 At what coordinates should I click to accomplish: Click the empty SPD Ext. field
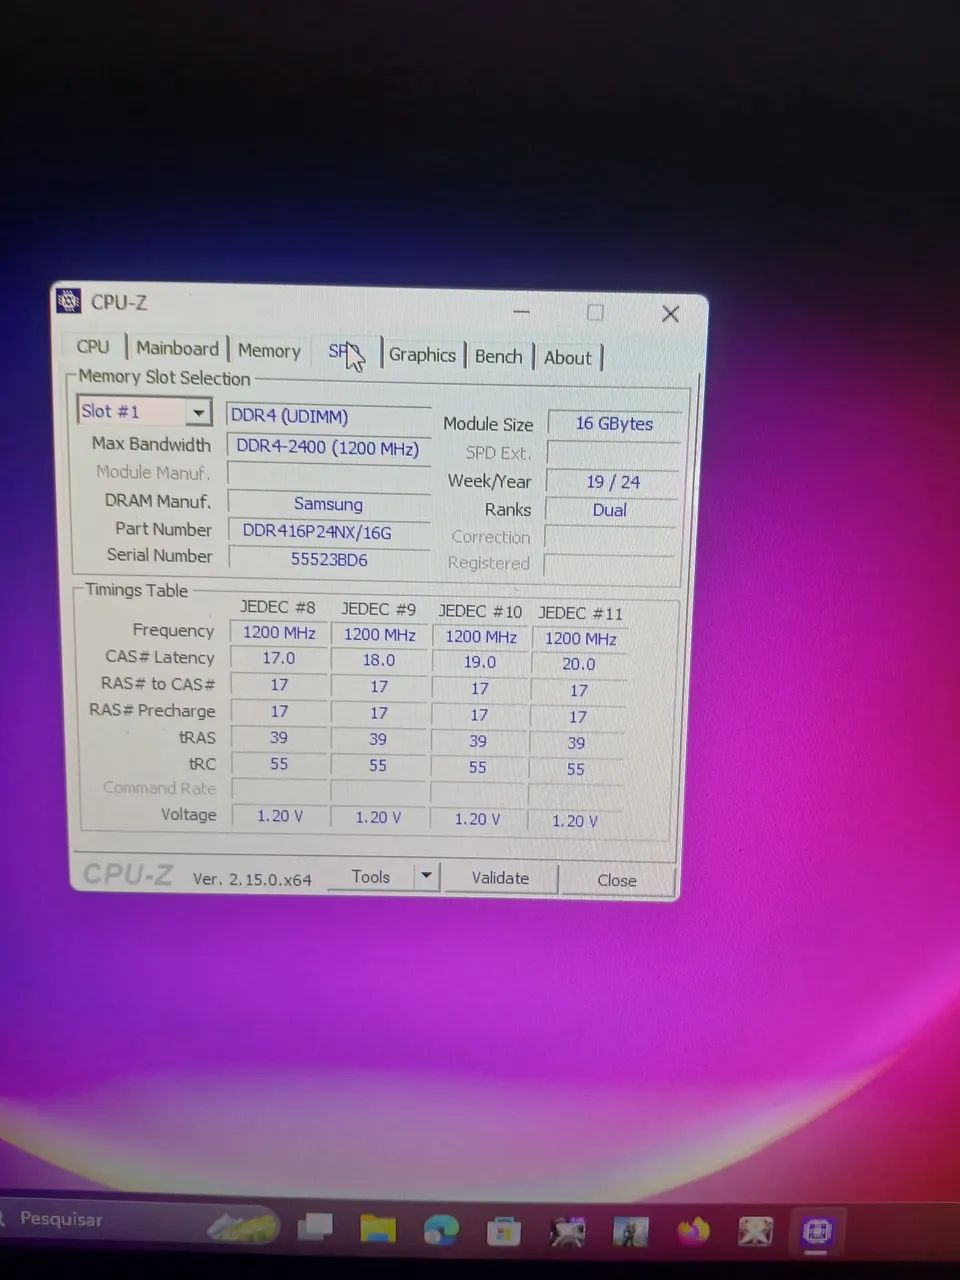(x=614, y=453)
